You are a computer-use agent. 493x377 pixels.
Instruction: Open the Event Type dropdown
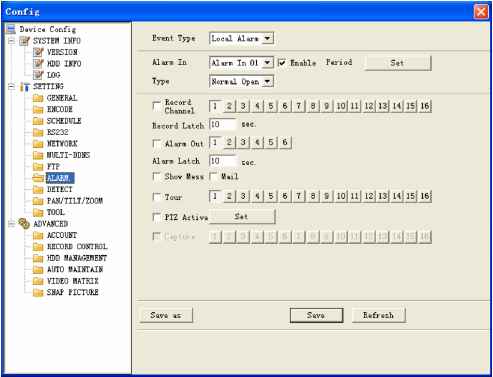(267, 38)
